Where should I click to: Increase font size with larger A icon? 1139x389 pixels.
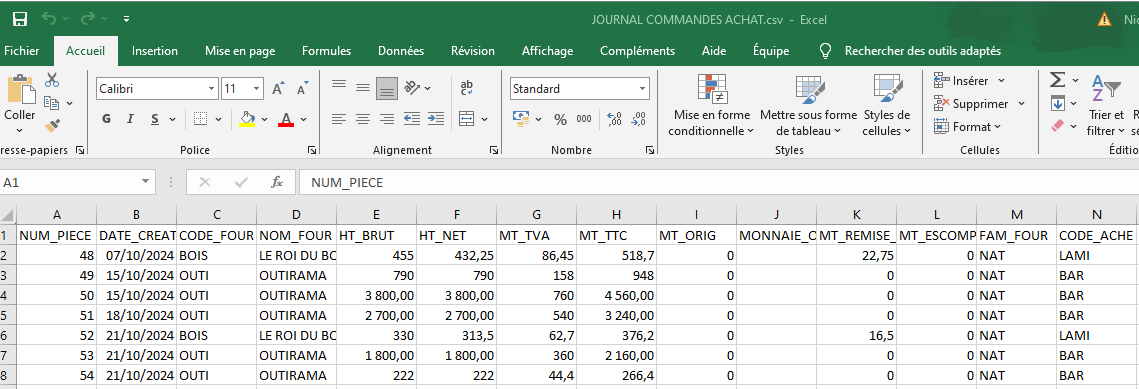pyautogui.click(x=277, y=89)
